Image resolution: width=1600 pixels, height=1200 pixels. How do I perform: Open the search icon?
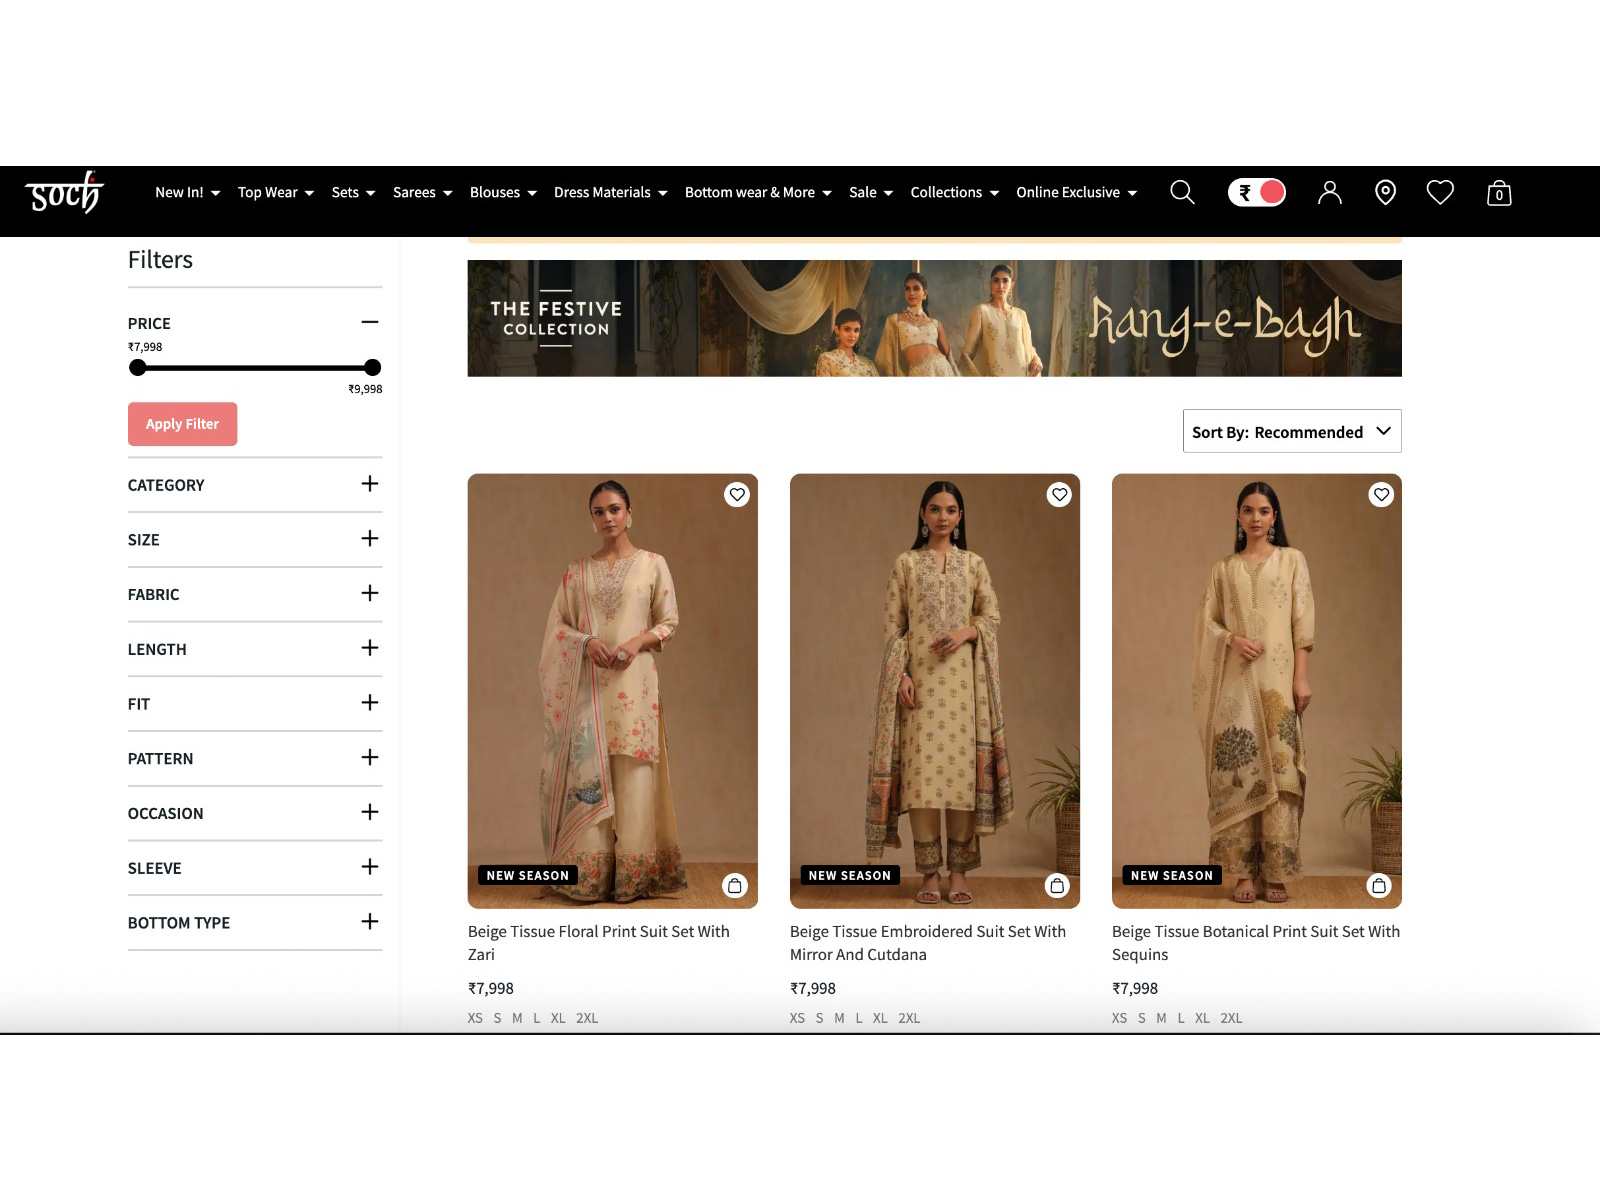1182,192
